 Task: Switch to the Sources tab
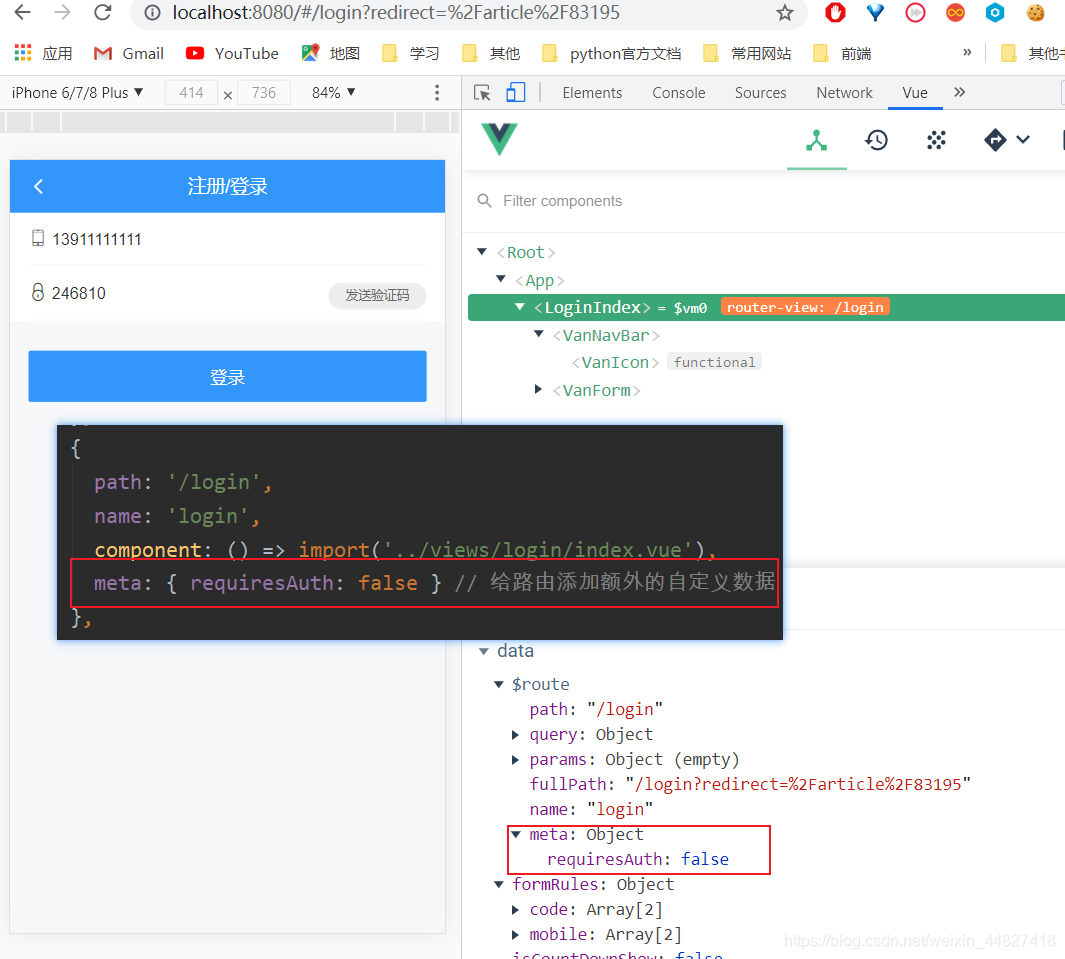[x=761, y=92]
